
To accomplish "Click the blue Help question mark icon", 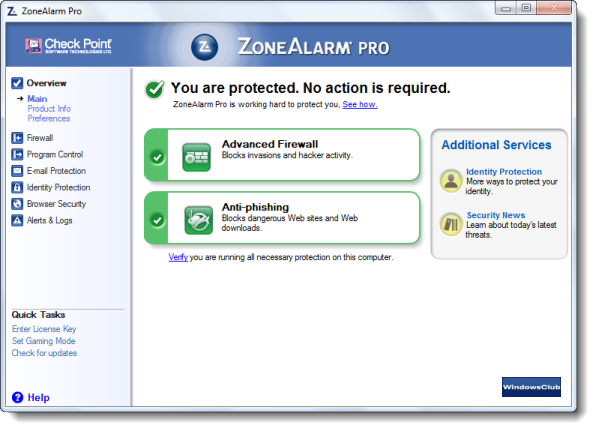I will [x=17, y=397].
